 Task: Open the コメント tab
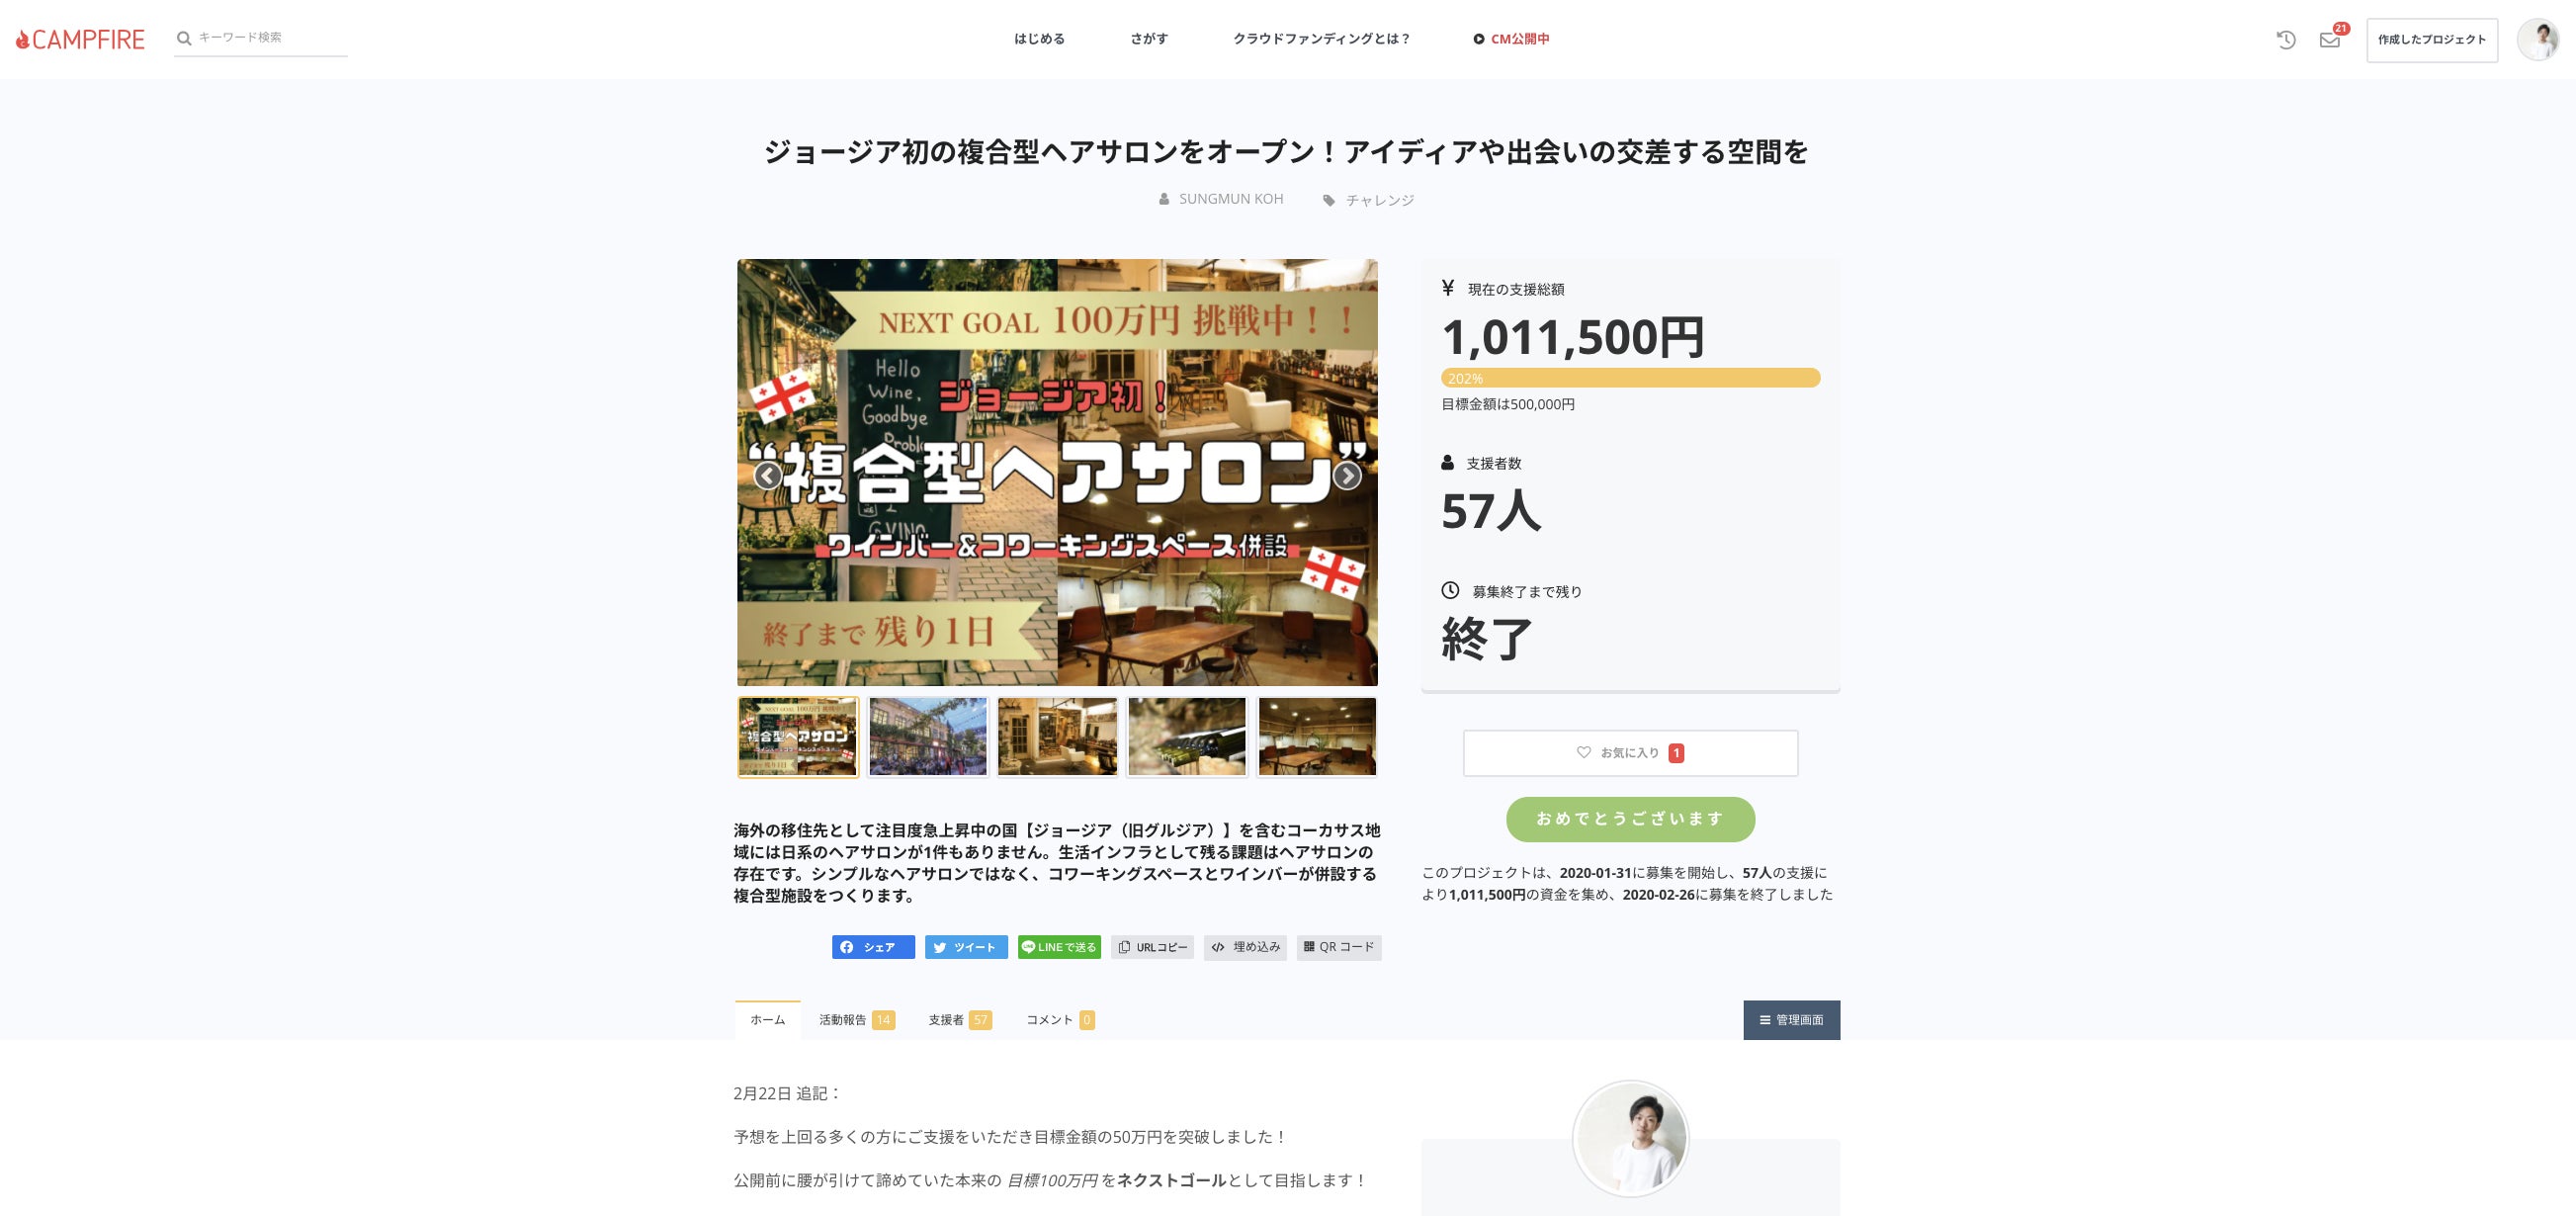coord(1060,1020)
